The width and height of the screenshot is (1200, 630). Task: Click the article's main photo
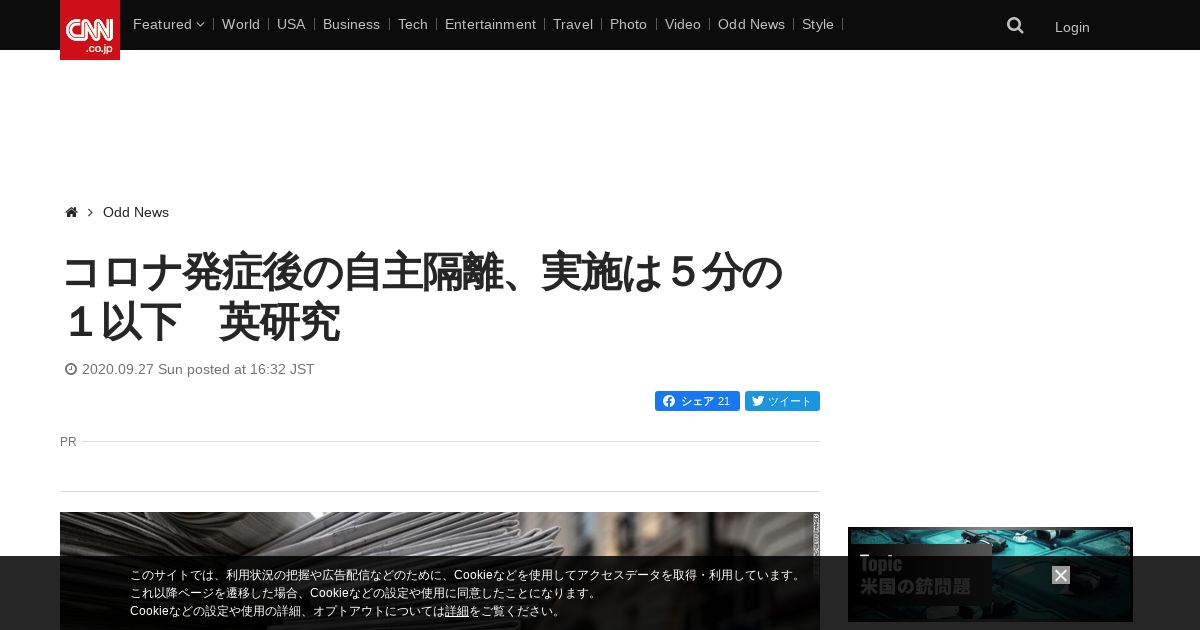click(440, 571)
